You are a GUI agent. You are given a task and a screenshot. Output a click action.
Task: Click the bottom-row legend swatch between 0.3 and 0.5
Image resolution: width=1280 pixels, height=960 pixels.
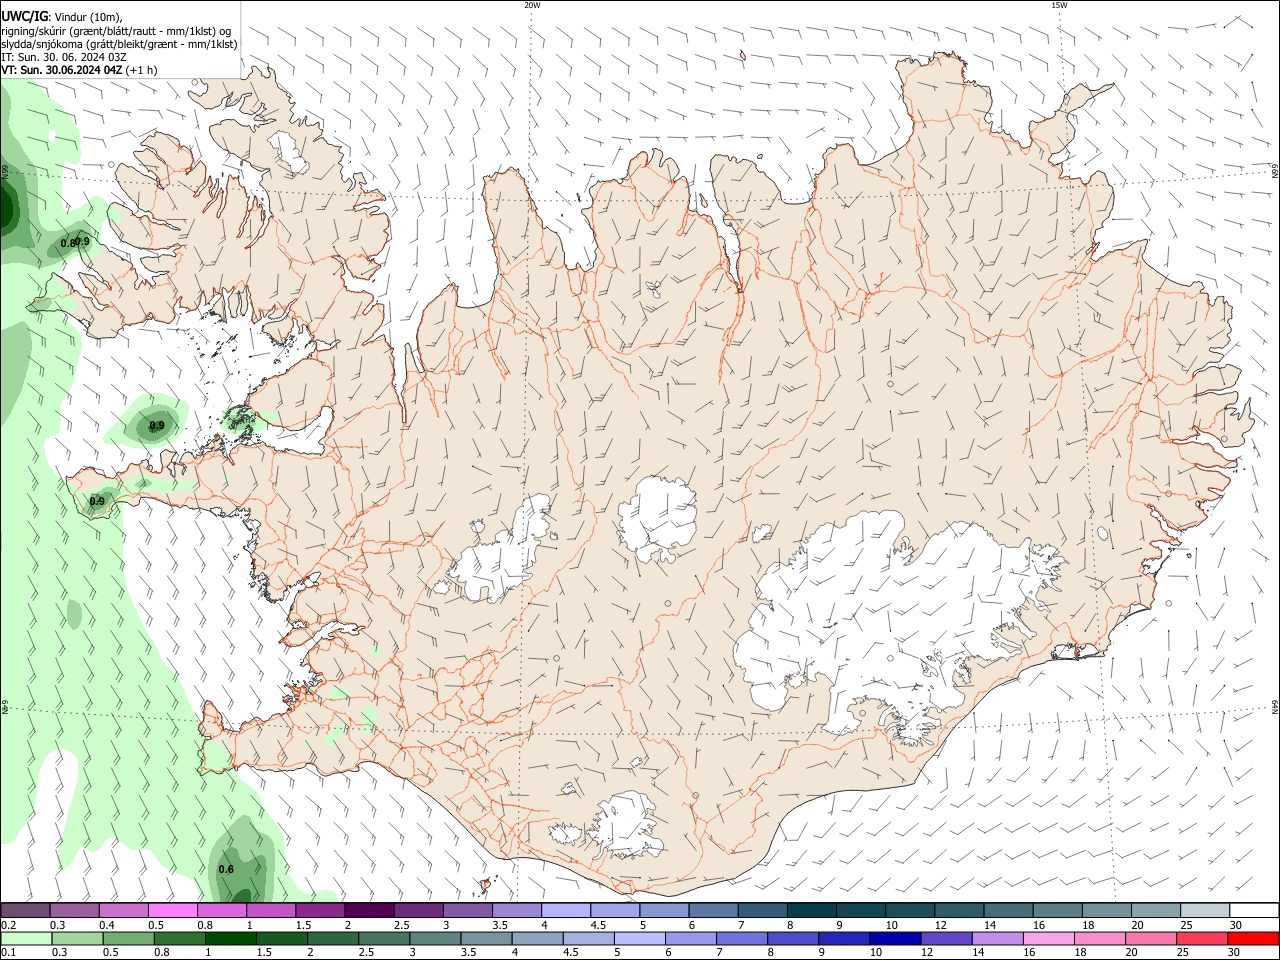pos(77,939)
